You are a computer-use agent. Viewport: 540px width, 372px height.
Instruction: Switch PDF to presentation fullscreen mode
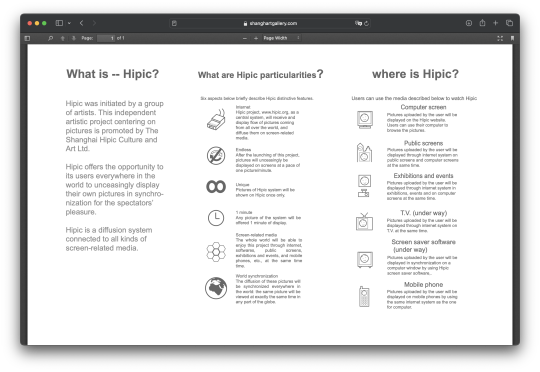tap(500, 38)
